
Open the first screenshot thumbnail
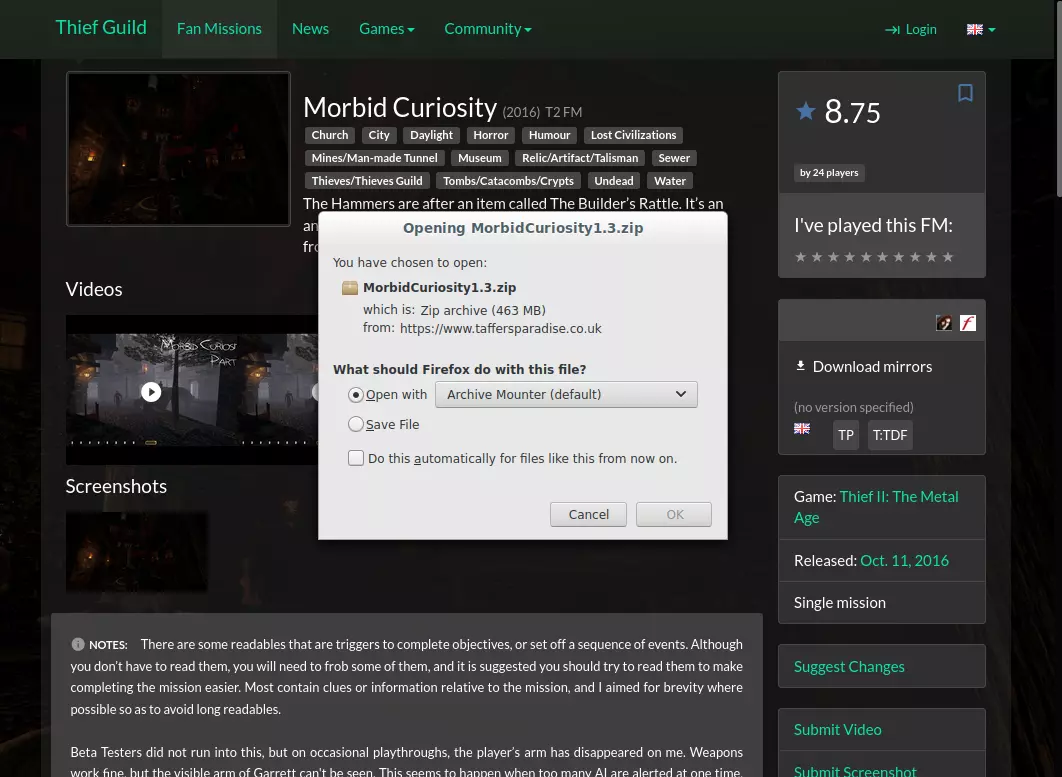(137, 552)
